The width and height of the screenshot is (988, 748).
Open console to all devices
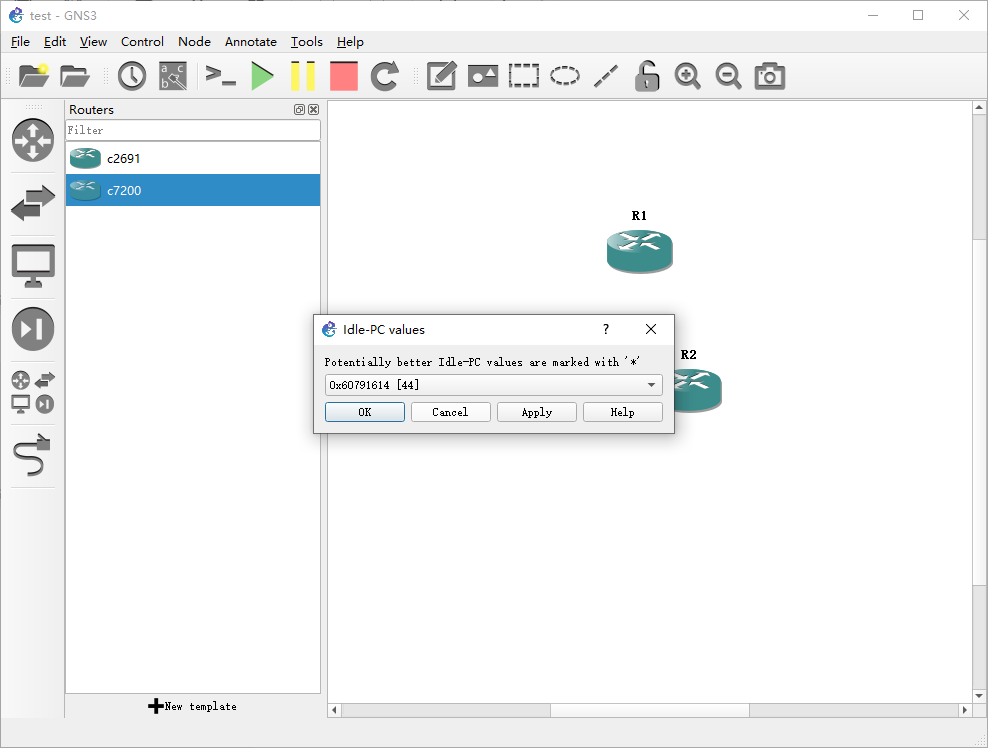click(221, 76)
